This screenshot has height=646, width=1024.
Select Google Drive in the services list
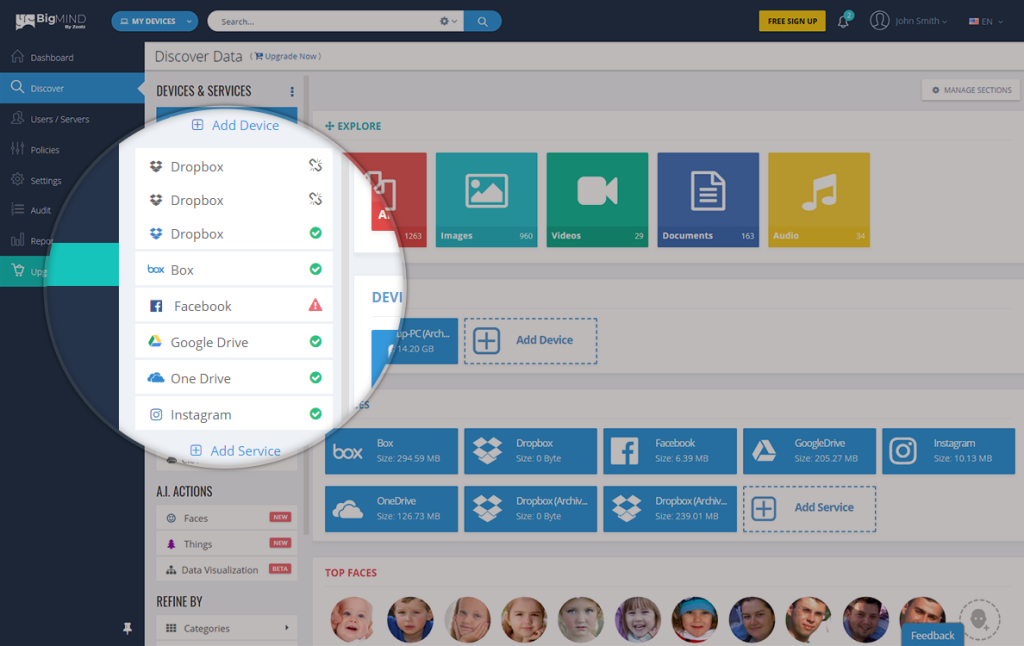coord(234,342)
